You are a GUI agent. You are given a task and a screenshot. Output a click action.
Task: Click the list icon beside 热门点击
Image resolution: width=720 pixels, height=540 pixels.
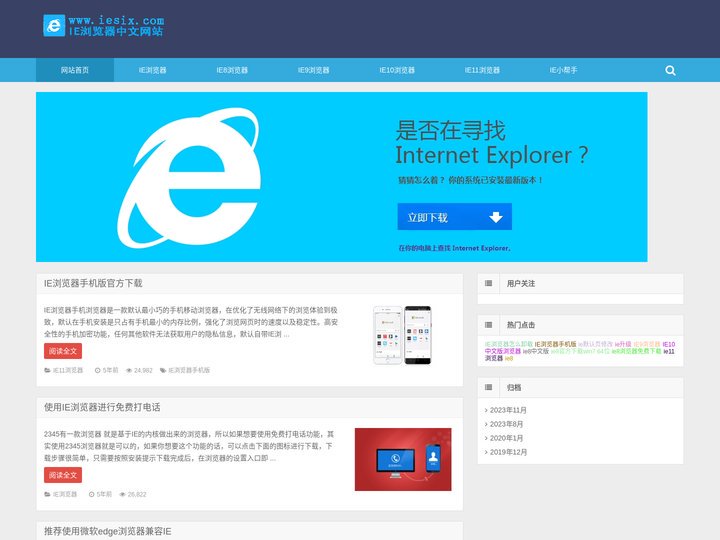tap(489, 325)
